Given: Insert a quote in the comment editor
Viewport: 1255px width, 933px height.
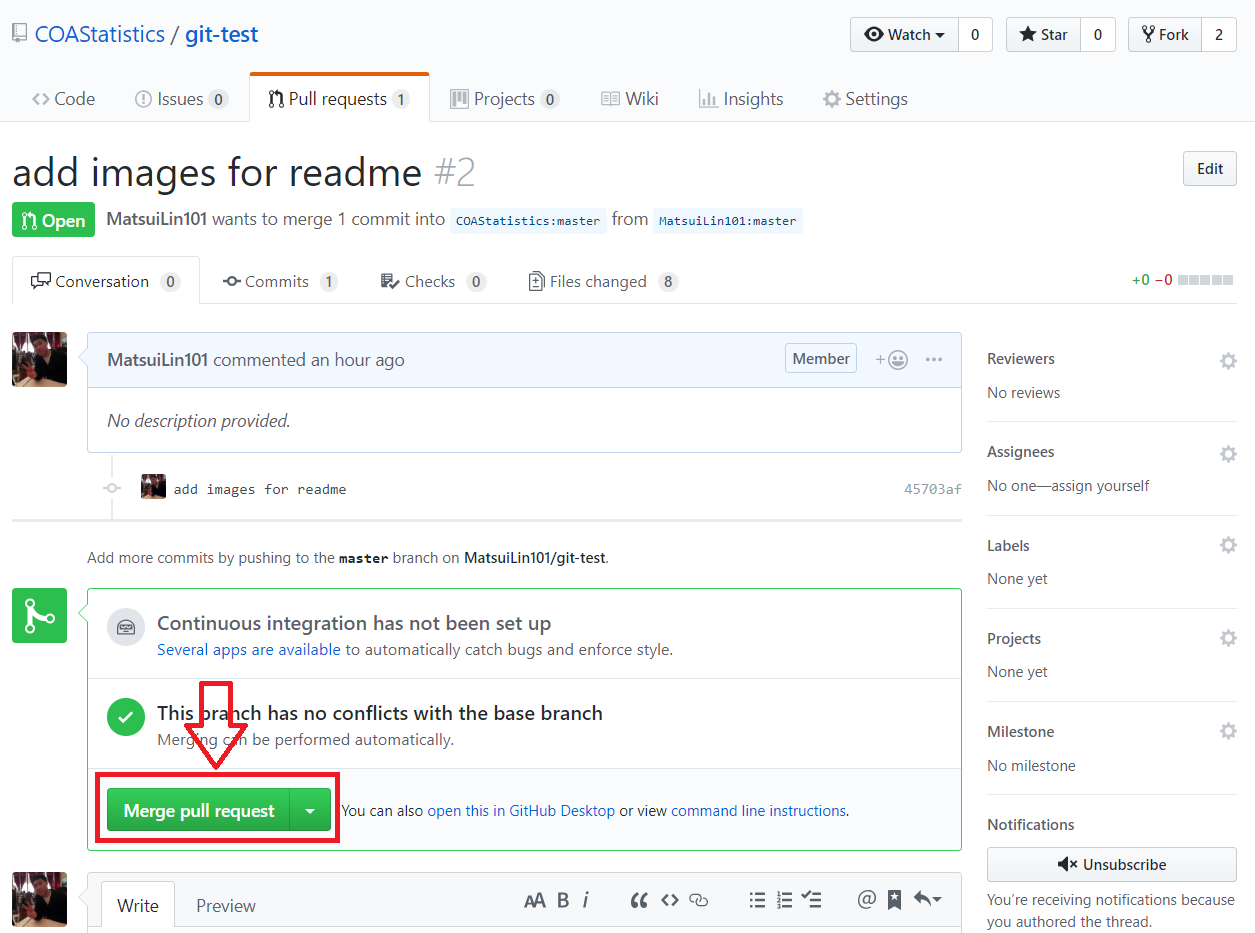Looking at the screenshot, I should click(x=639, y=900).
